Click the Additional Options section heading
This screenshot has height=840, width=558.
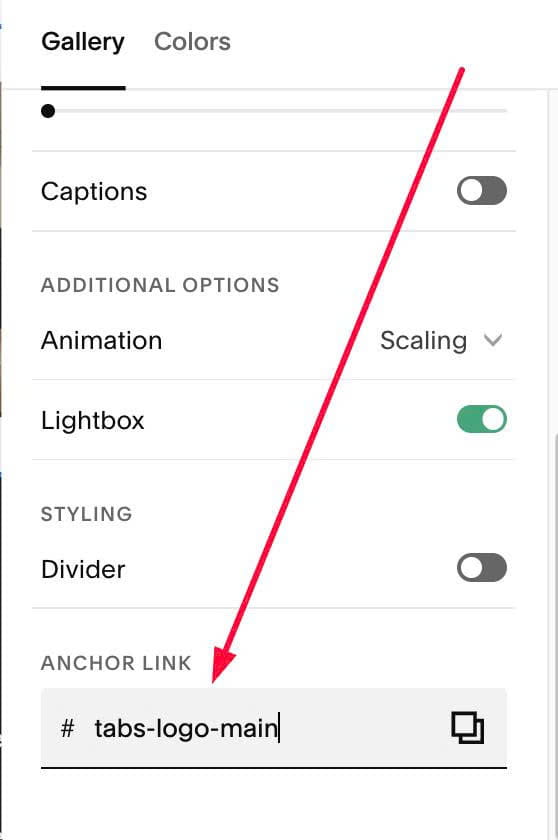coord(160,285)
